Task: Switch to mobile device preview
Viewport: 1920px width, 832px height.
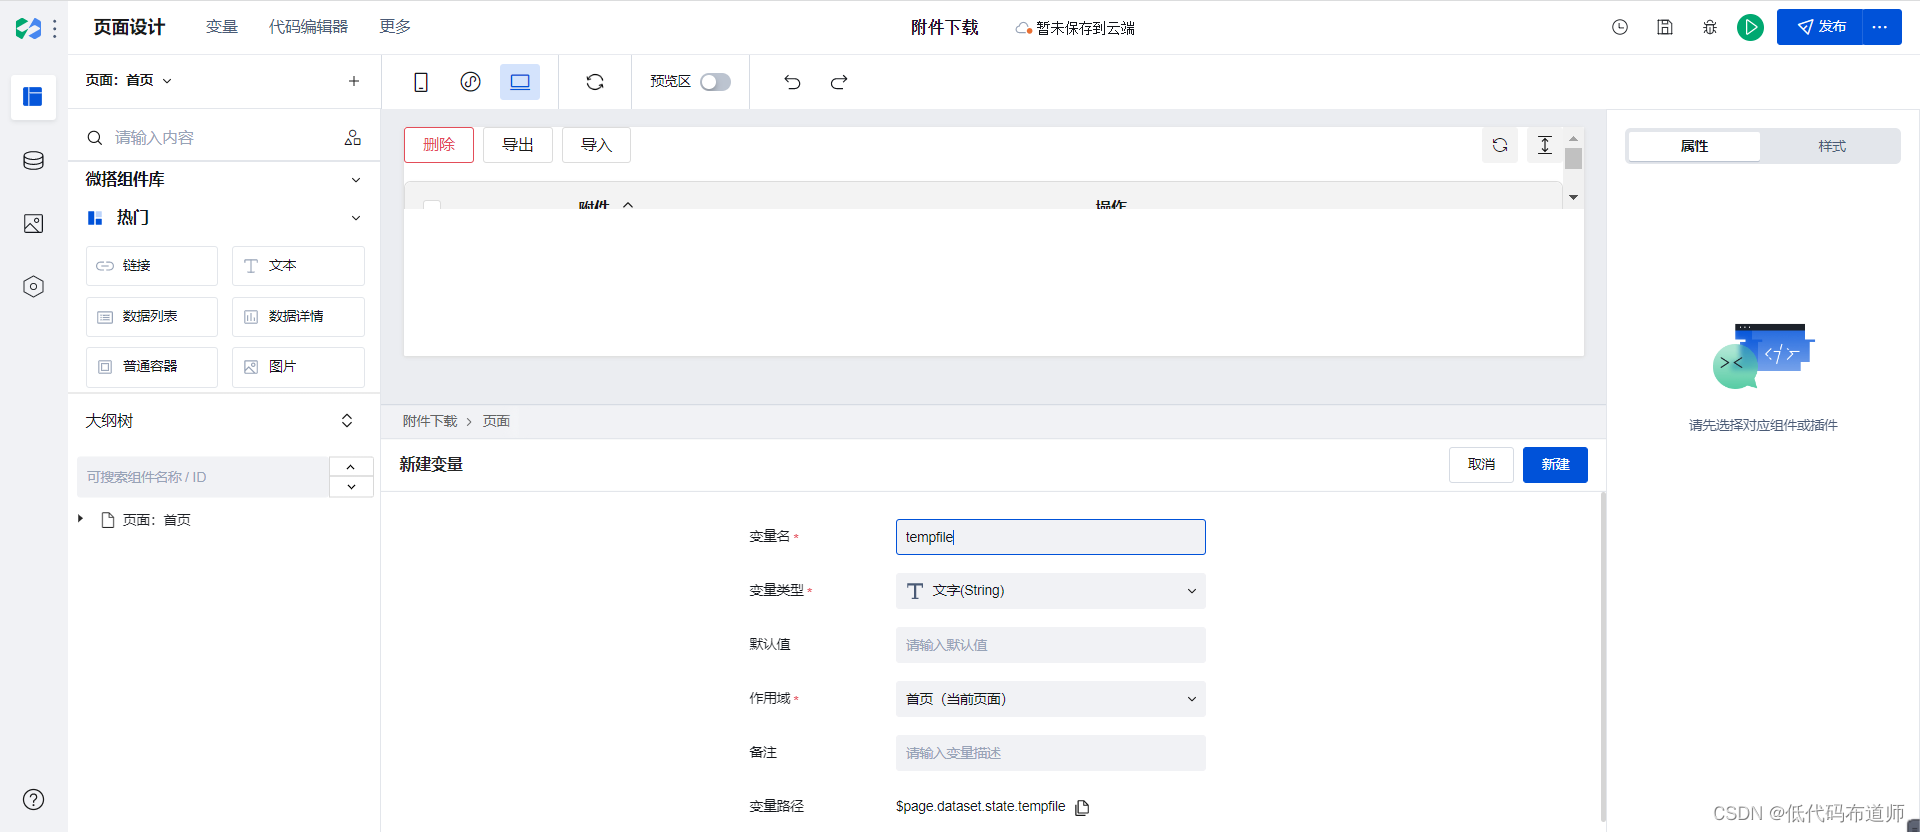Action: (421, 82)
